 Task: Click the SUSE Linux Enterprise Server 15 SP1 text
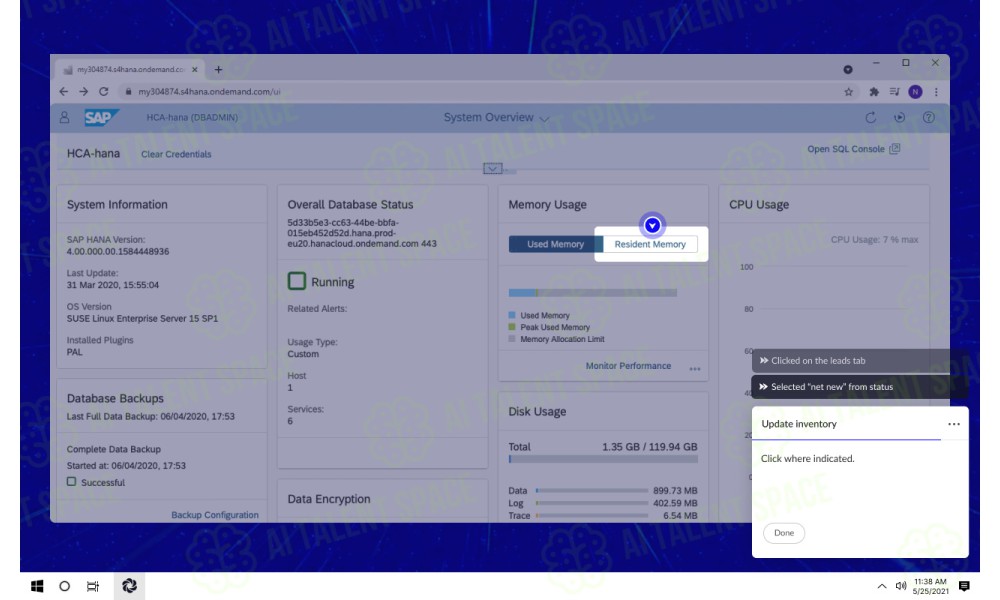click(142, 318)
